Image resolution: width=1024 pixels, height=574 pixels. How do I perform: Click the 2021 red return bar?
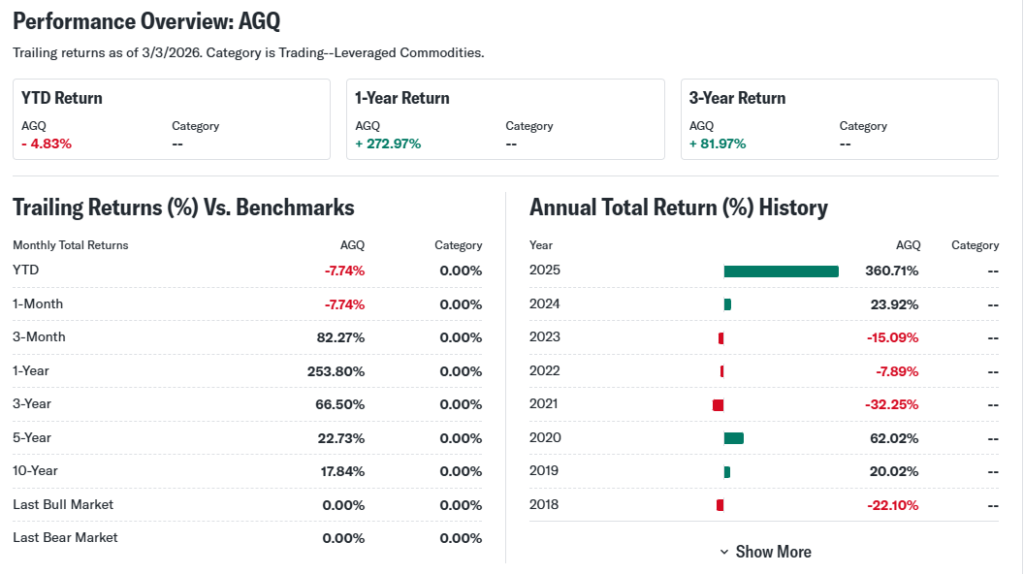click(718, 405)
